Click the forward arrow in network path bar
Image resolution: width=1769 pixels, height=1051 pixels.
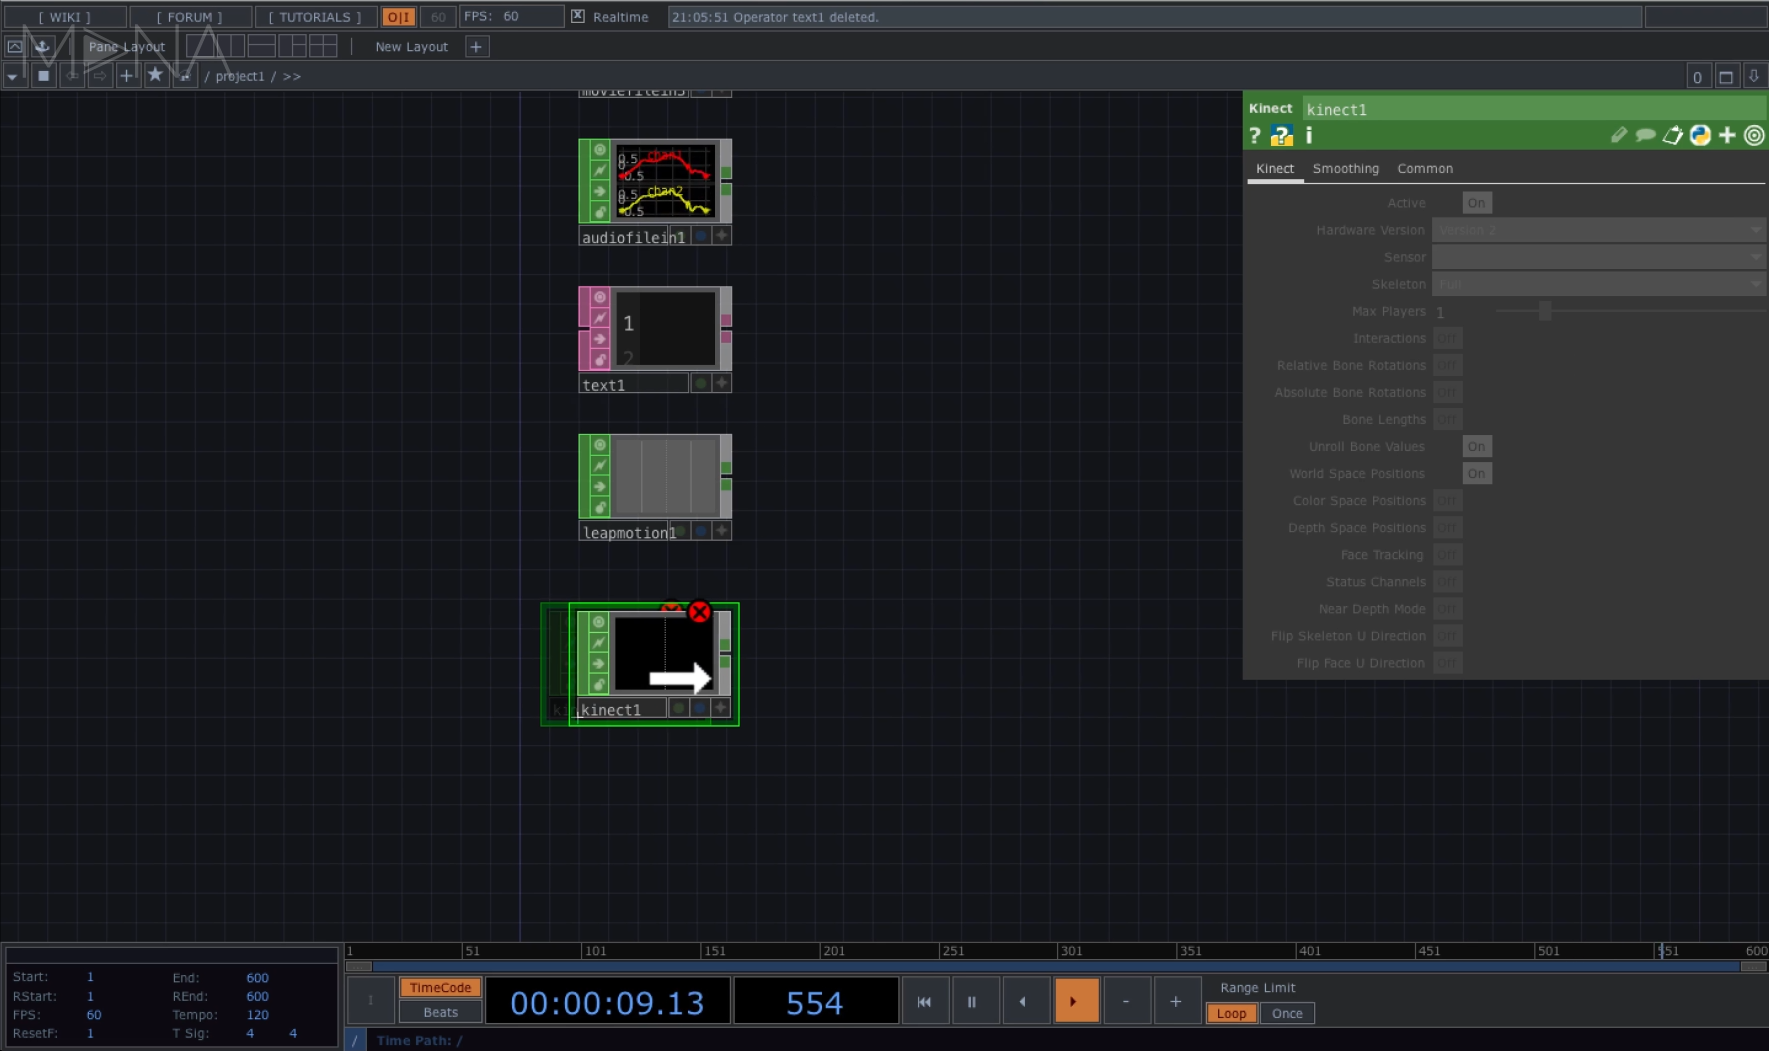pos(99,76)
